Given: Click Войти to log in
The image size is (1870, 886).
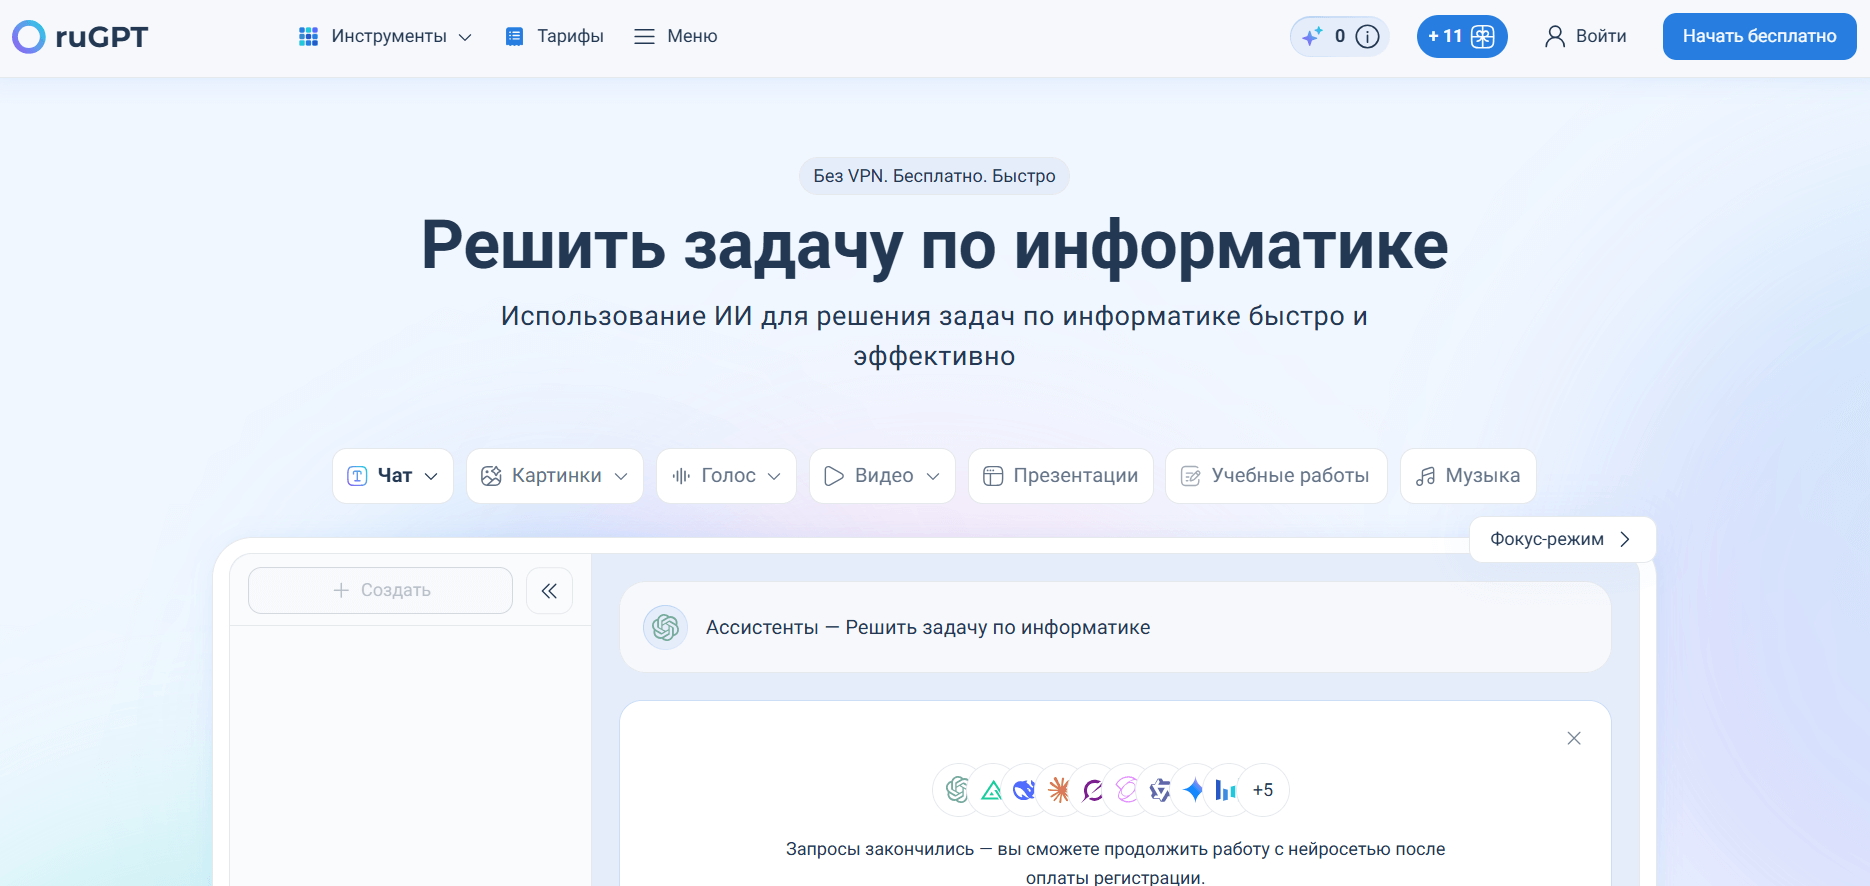Looking at the screenshot, I should pyautogui.click(x=1586, y=37).
